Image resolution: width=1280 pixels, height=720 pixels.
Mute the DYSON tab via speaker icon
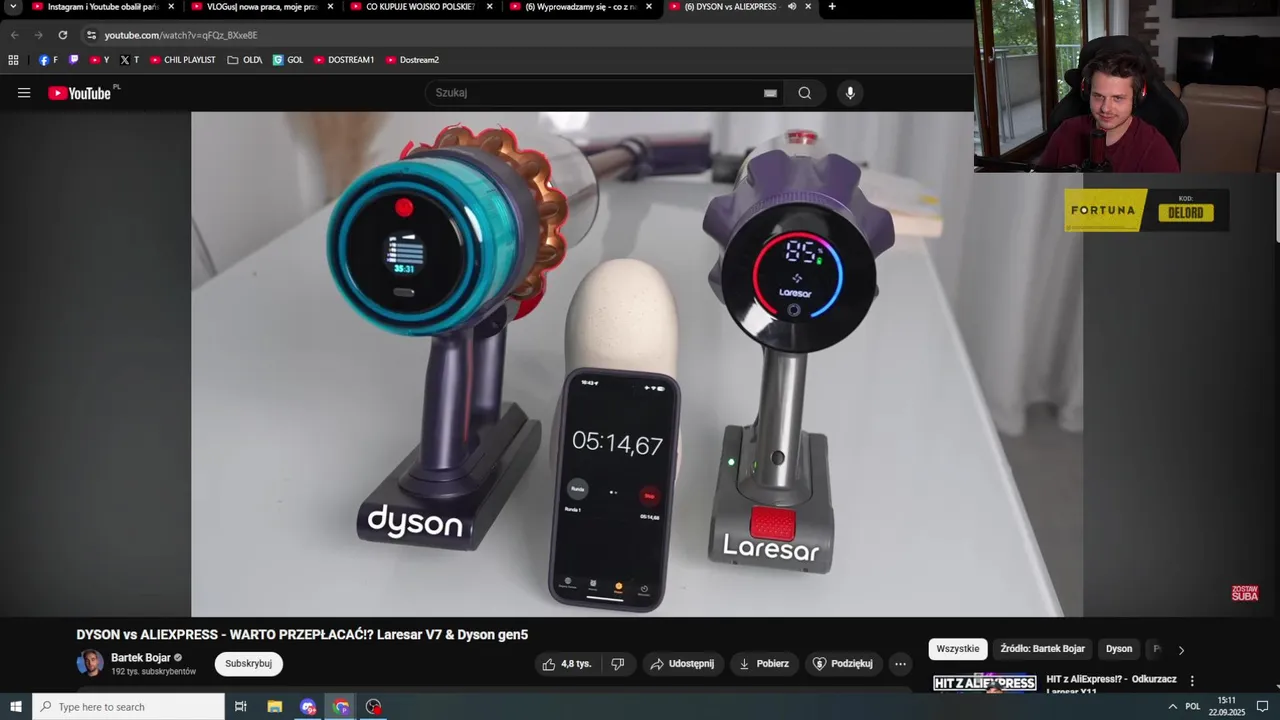tap(791, 7)
